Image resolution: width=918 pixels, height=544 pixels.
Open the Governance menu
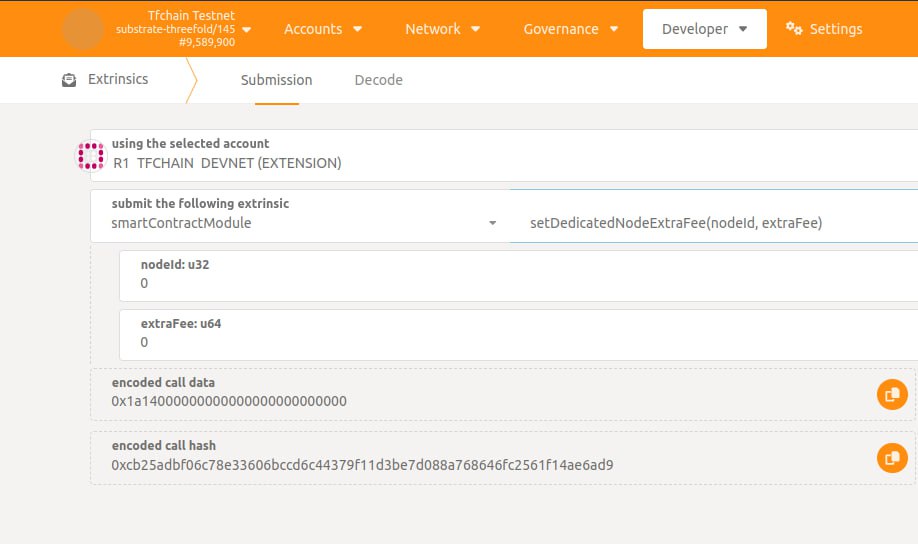pos(571,29)
